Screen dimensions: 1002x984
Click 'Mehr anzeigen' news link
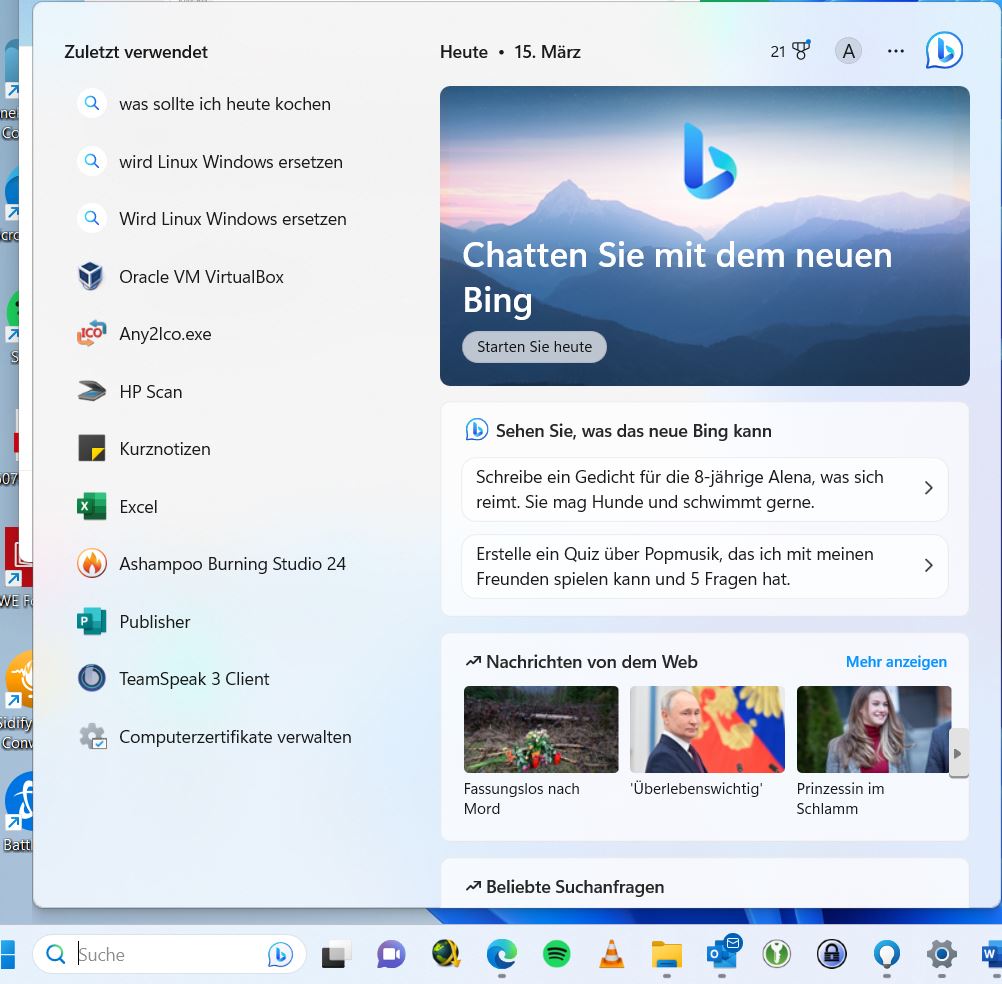pyautogui.click(x=896, y=662)
